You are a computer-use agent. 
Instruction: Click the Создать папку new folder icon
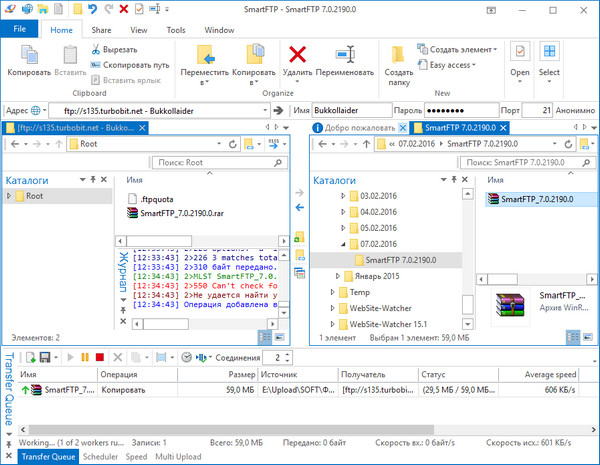(399, 56)
